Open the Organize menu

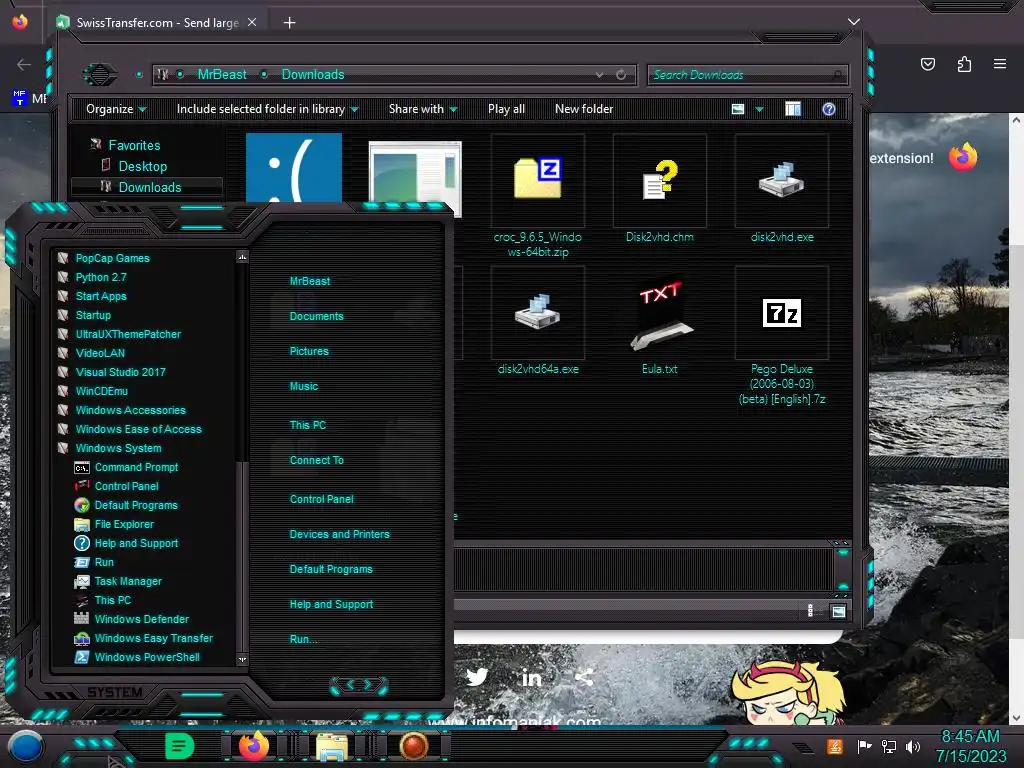(x=116, y=109)
